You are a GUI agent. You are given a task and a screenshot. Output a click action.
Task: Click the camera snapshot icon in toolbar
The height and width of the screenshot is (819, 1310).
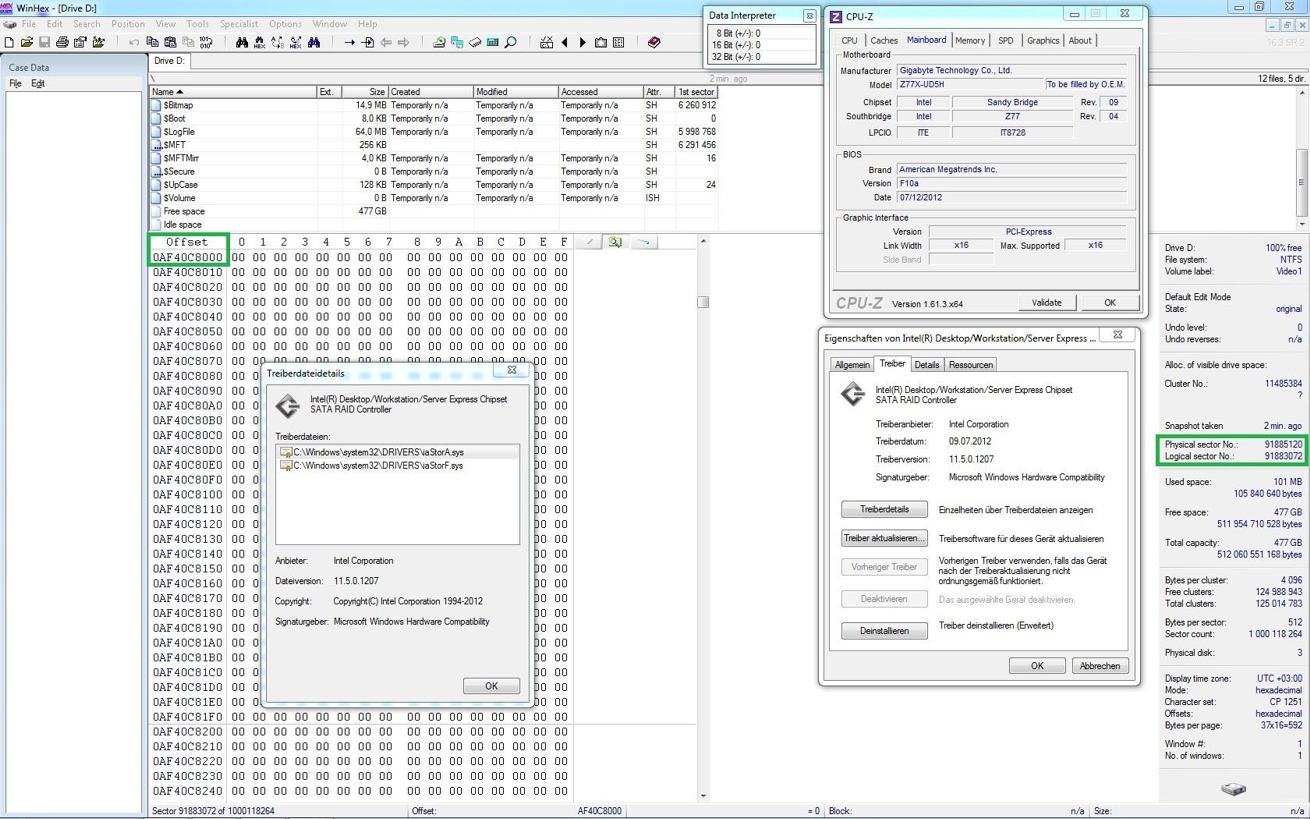tap(600, 42)
